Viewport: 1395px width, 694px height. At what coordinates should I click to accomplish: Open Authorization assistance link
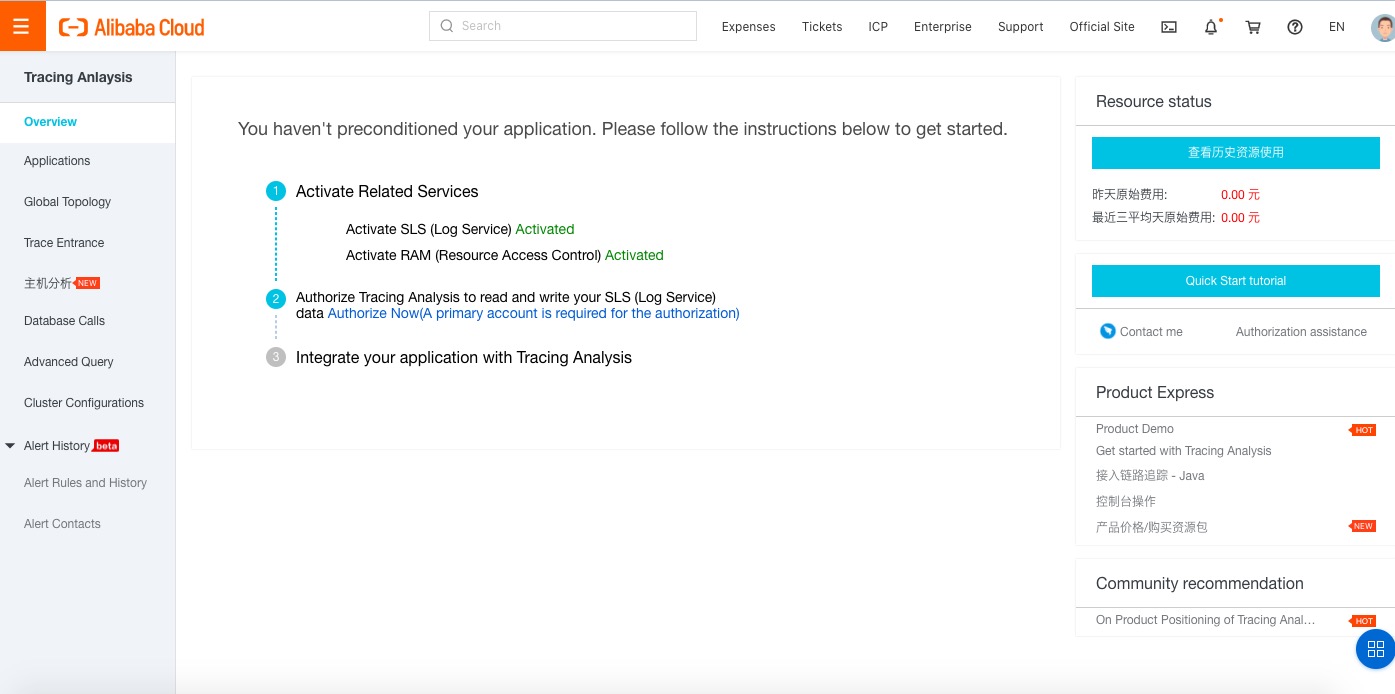click(1300, 332)
